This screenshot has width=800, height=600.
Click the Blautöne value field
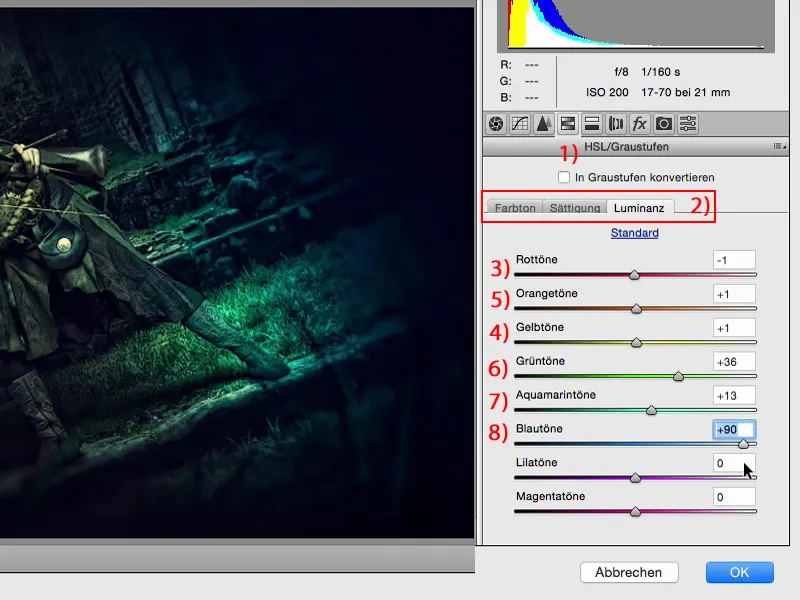[736, 429]
